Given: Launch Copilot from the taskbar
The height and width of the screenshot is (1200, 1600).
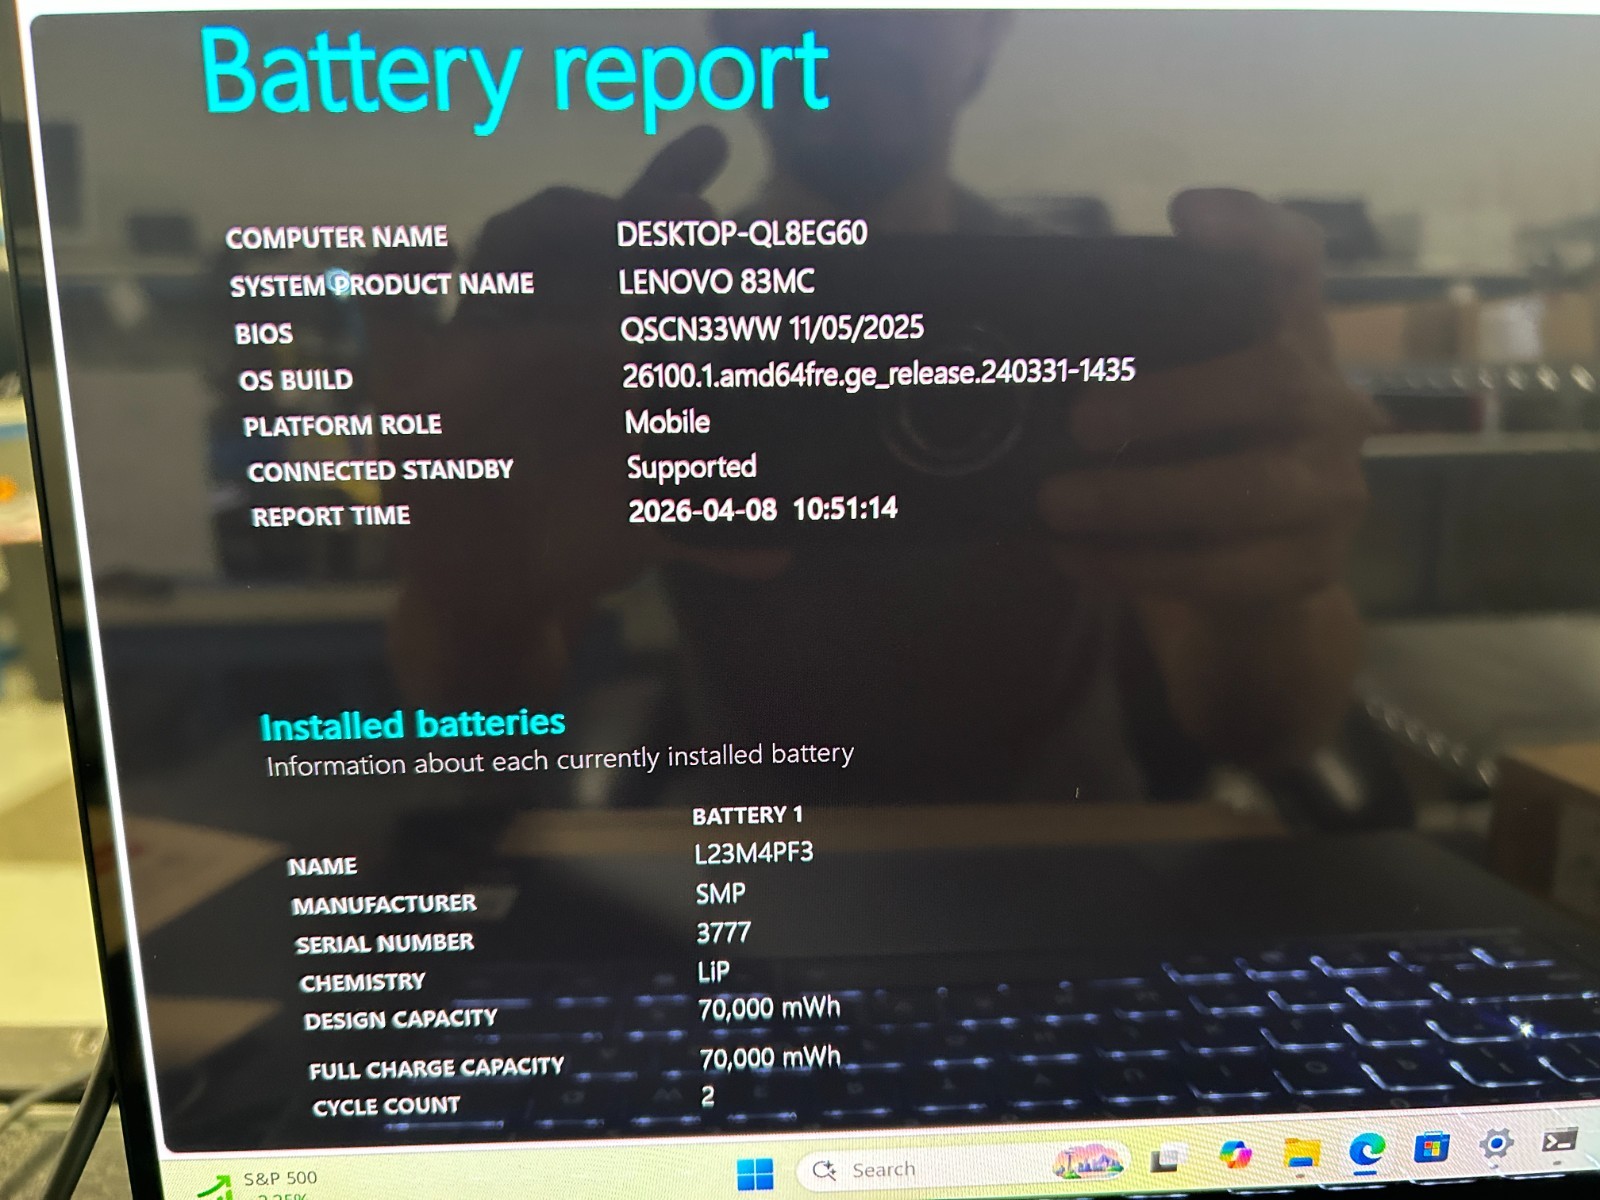Looking at the screenshot, I should [1236, 1155].
